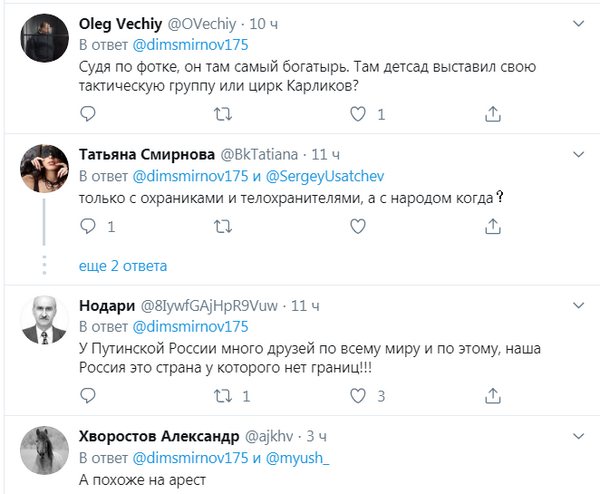Screen dimensions: 600x494
Task: Open more options menu on Татьяна Смирнова's tweet
Action: 578,154
